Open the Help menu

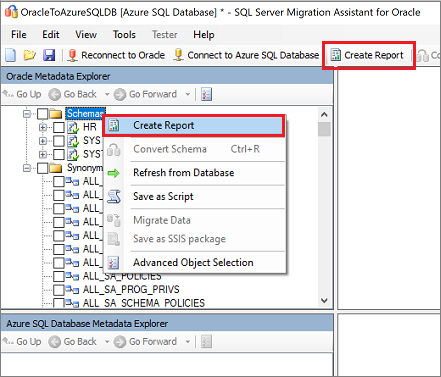[x=204, y=34]
